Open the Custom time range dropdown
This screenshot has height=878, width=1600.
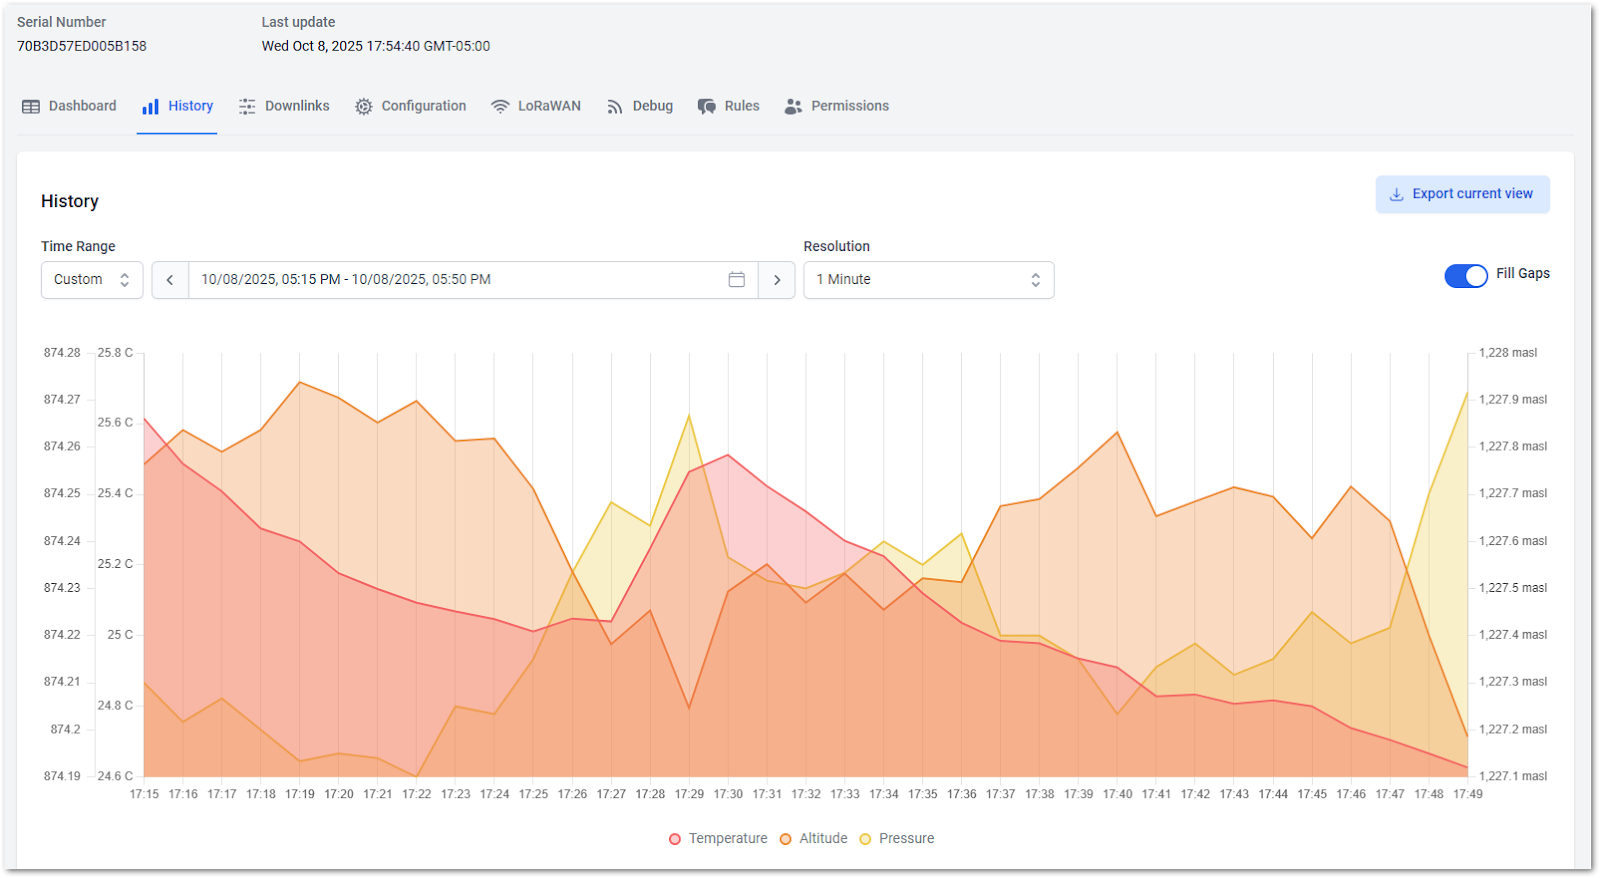point(92,280)
